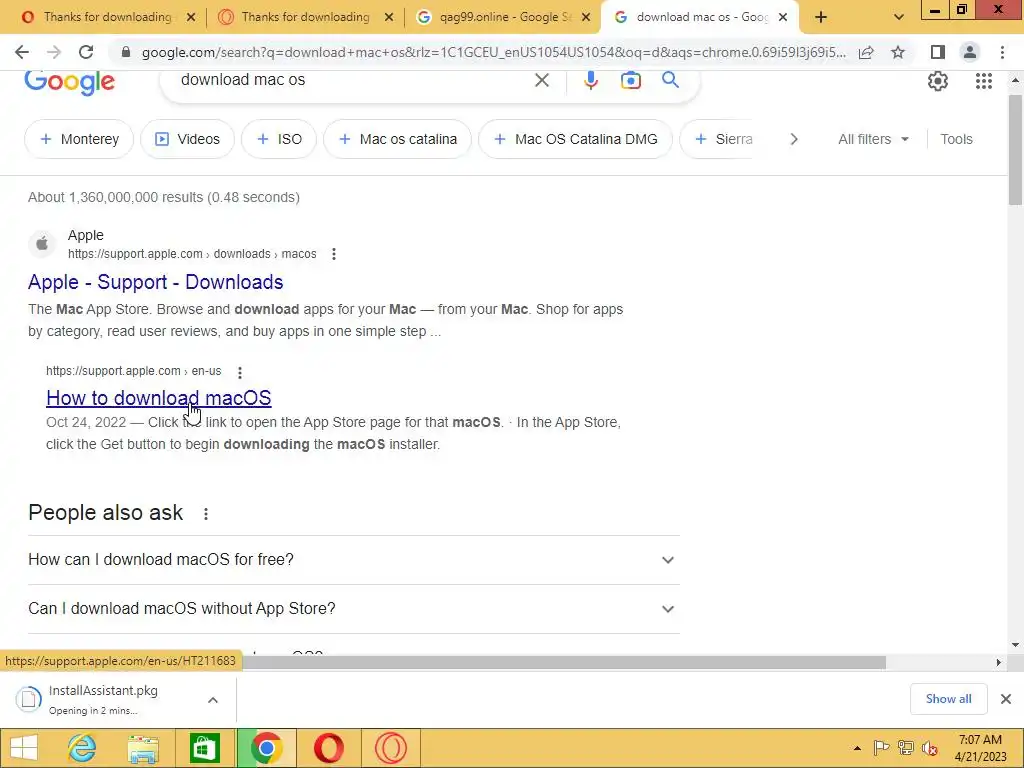Image resolution: width=1024 pixels, height=768 pixels.
Task: Add the Mac os catalina filter chip
Action: pos(398,139)
